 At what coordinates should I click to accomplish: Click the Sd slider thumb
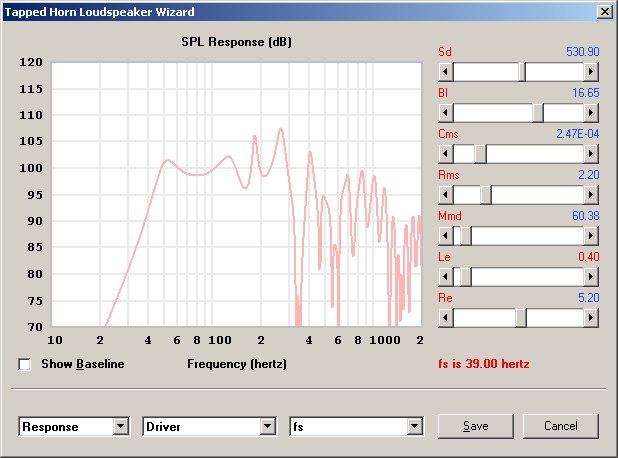522,72
